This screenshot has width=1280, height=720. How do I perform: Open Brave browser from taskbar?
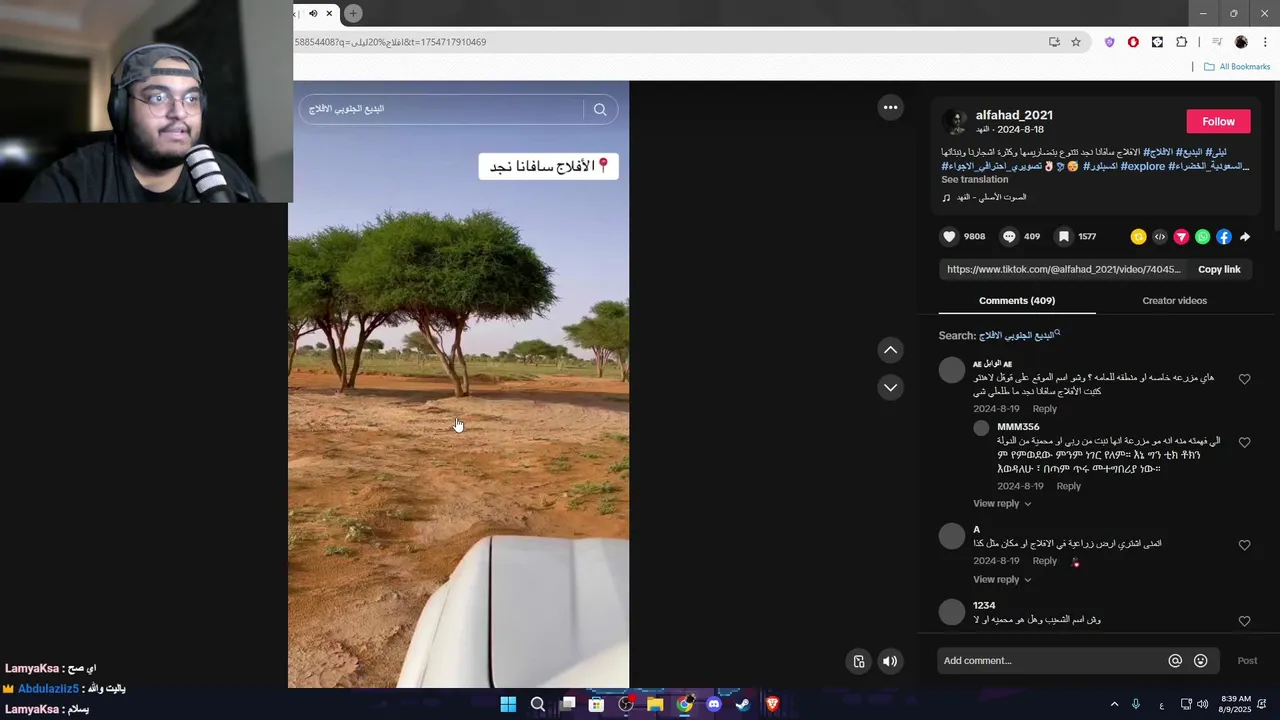click(772, 704)
